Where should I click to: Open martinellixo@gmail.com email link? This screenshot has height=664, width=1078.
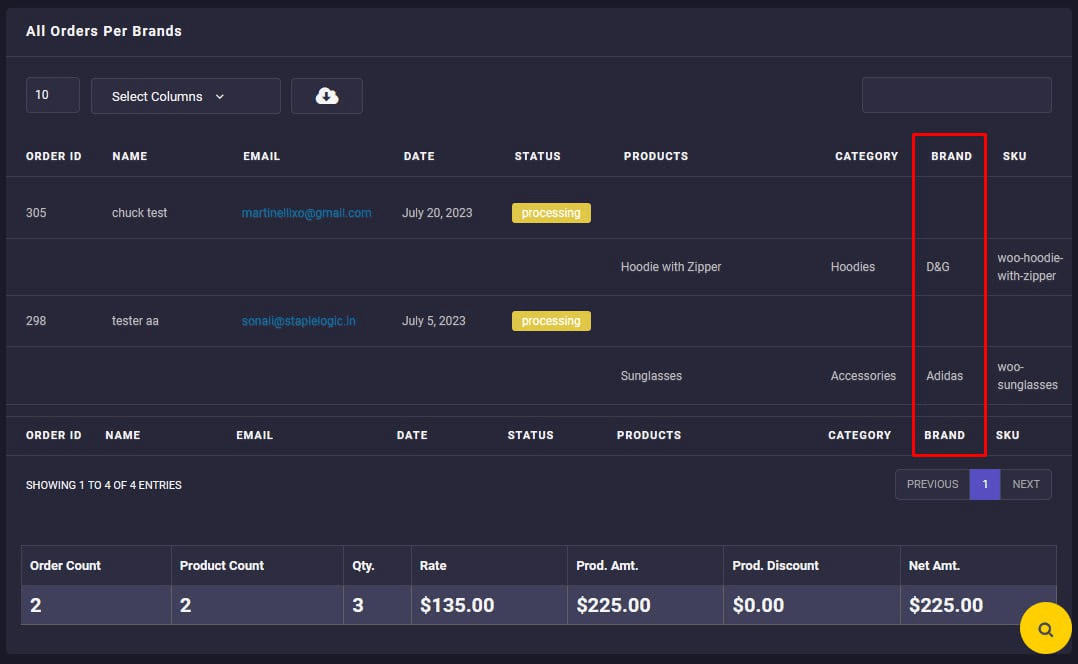tap(306, 213)
